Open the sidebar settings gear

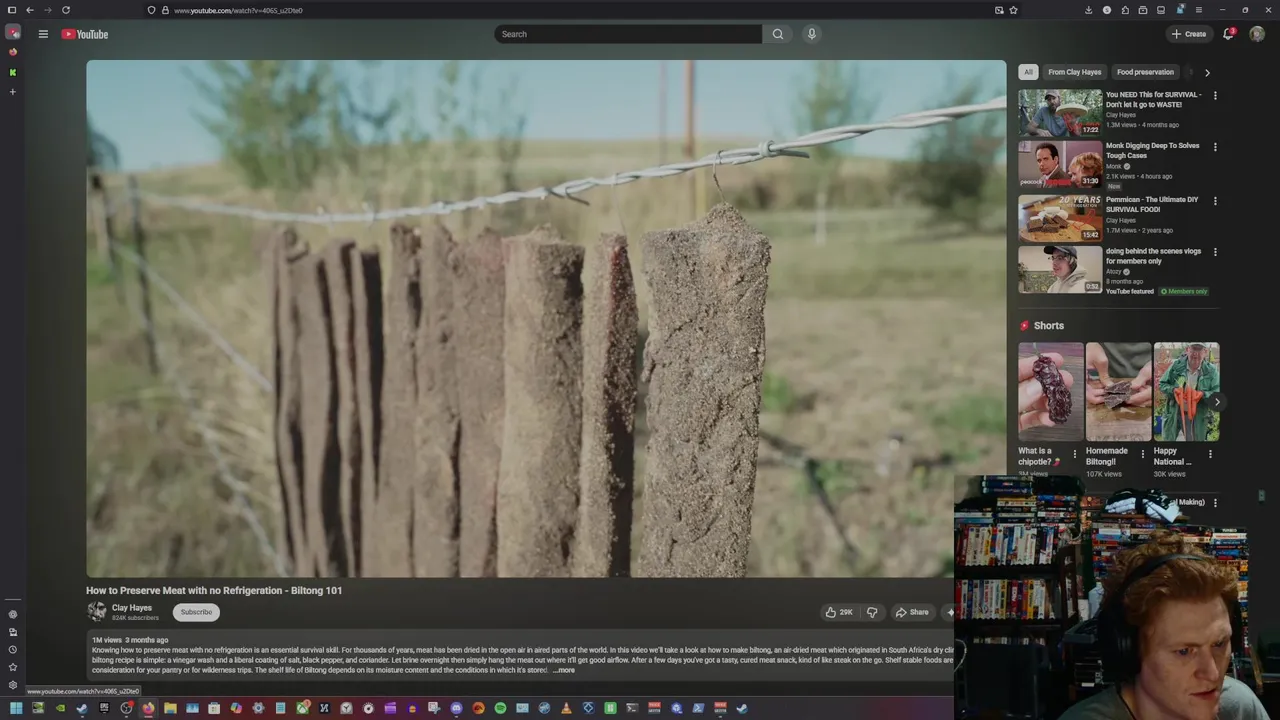click(x=13, y=685)
